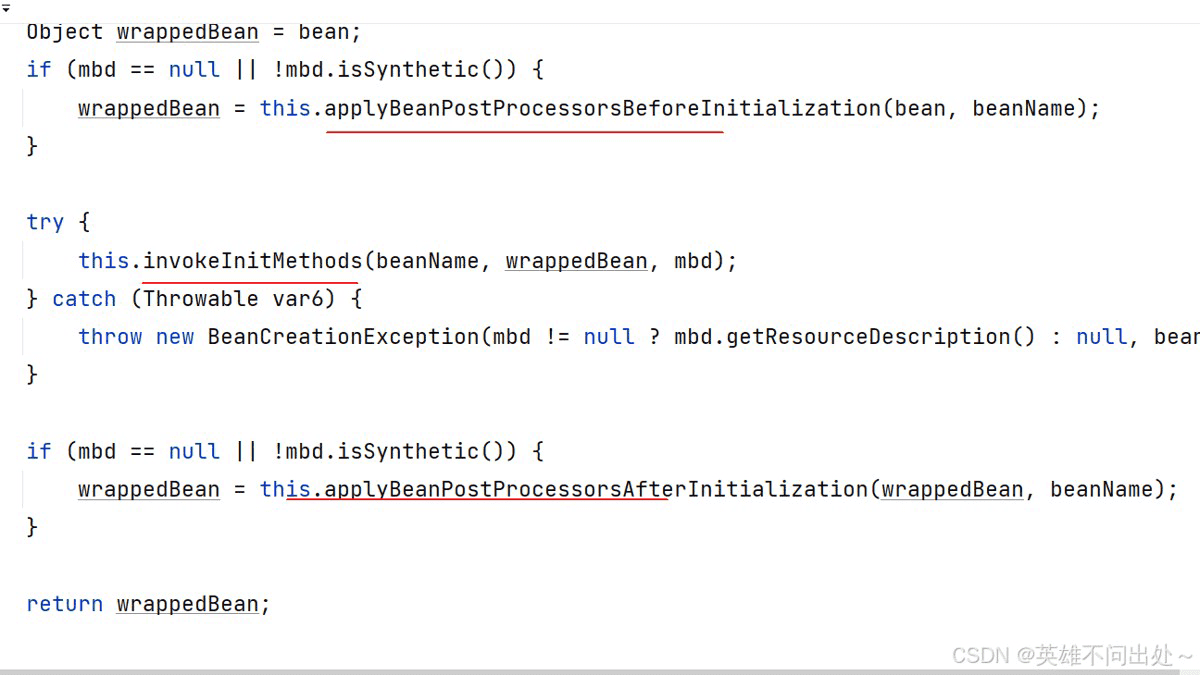Click the Throwable type in catch clause
This screenshot has height=675, width=1200.
tap(200, 299)
